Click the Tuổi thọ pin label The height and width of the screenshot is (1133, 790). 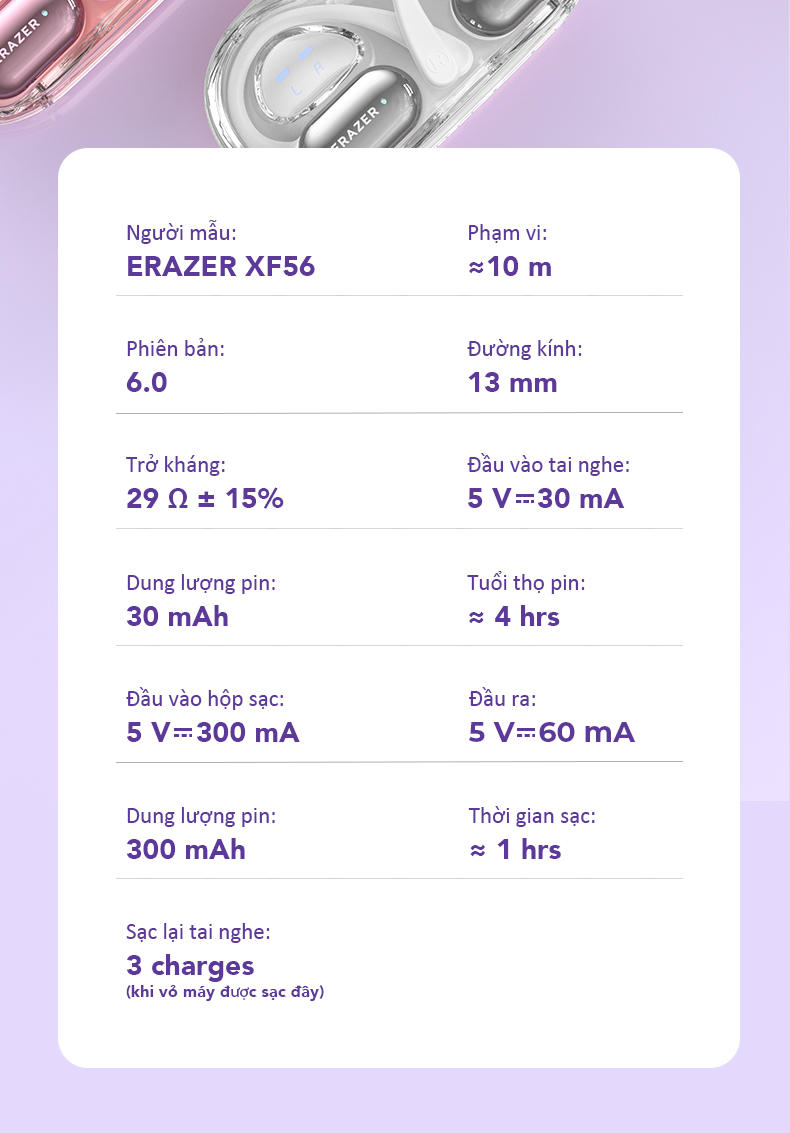(x=526, y=582)
